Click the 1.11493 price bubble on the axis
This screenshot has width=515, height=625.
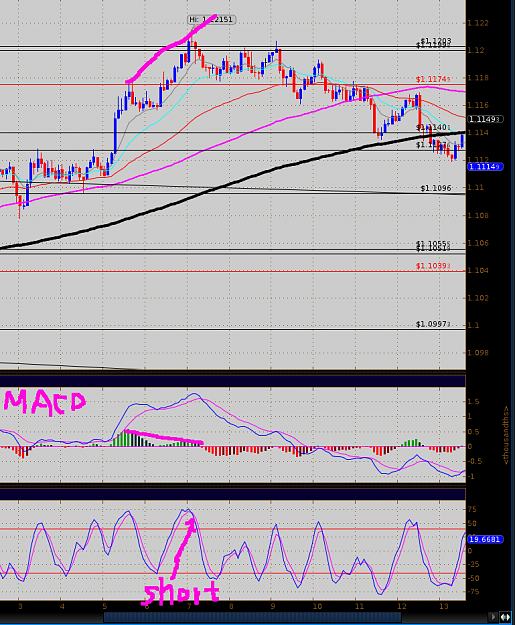click(x=485, y=119)
